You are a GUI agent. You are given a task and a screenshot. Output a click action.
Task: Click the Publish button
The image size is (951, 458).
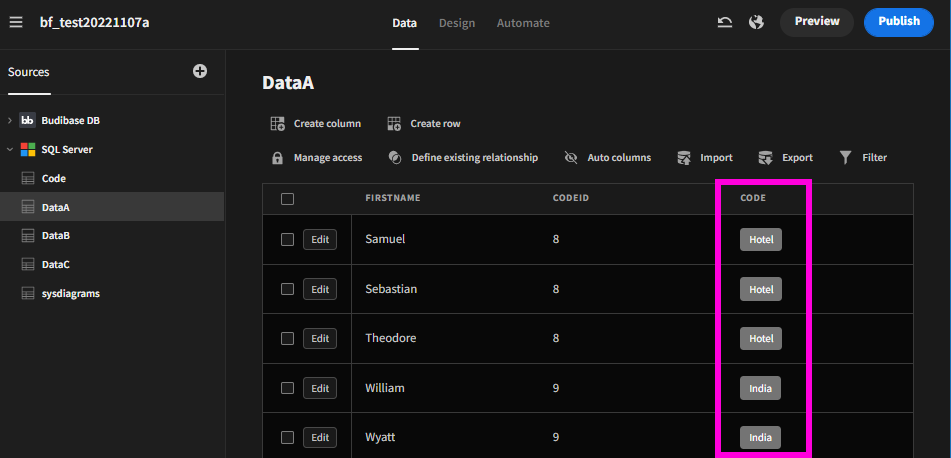[x=899, y=22]
